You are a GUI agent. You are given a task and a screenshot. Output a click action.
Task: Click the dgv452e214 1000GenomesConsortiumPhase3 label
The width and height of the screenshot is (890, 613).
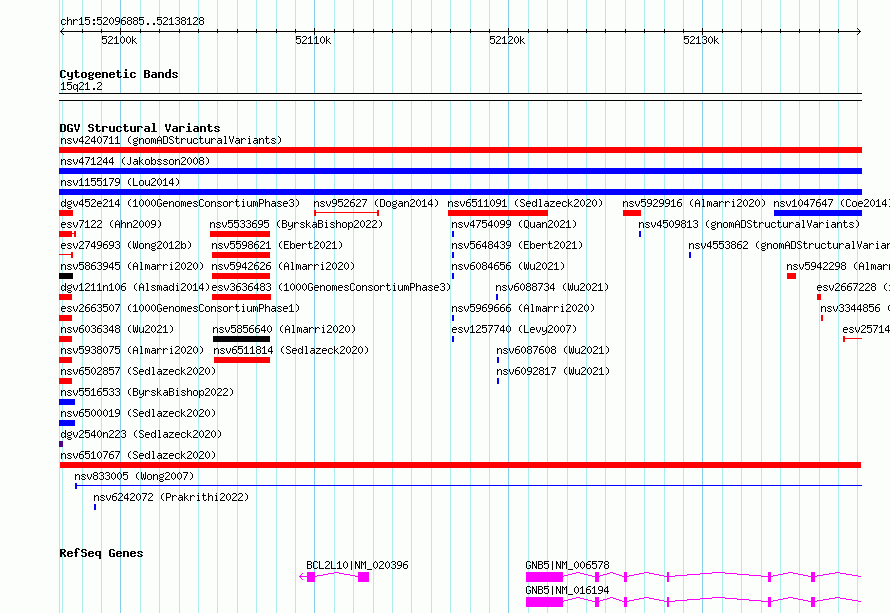pos(180,203)
